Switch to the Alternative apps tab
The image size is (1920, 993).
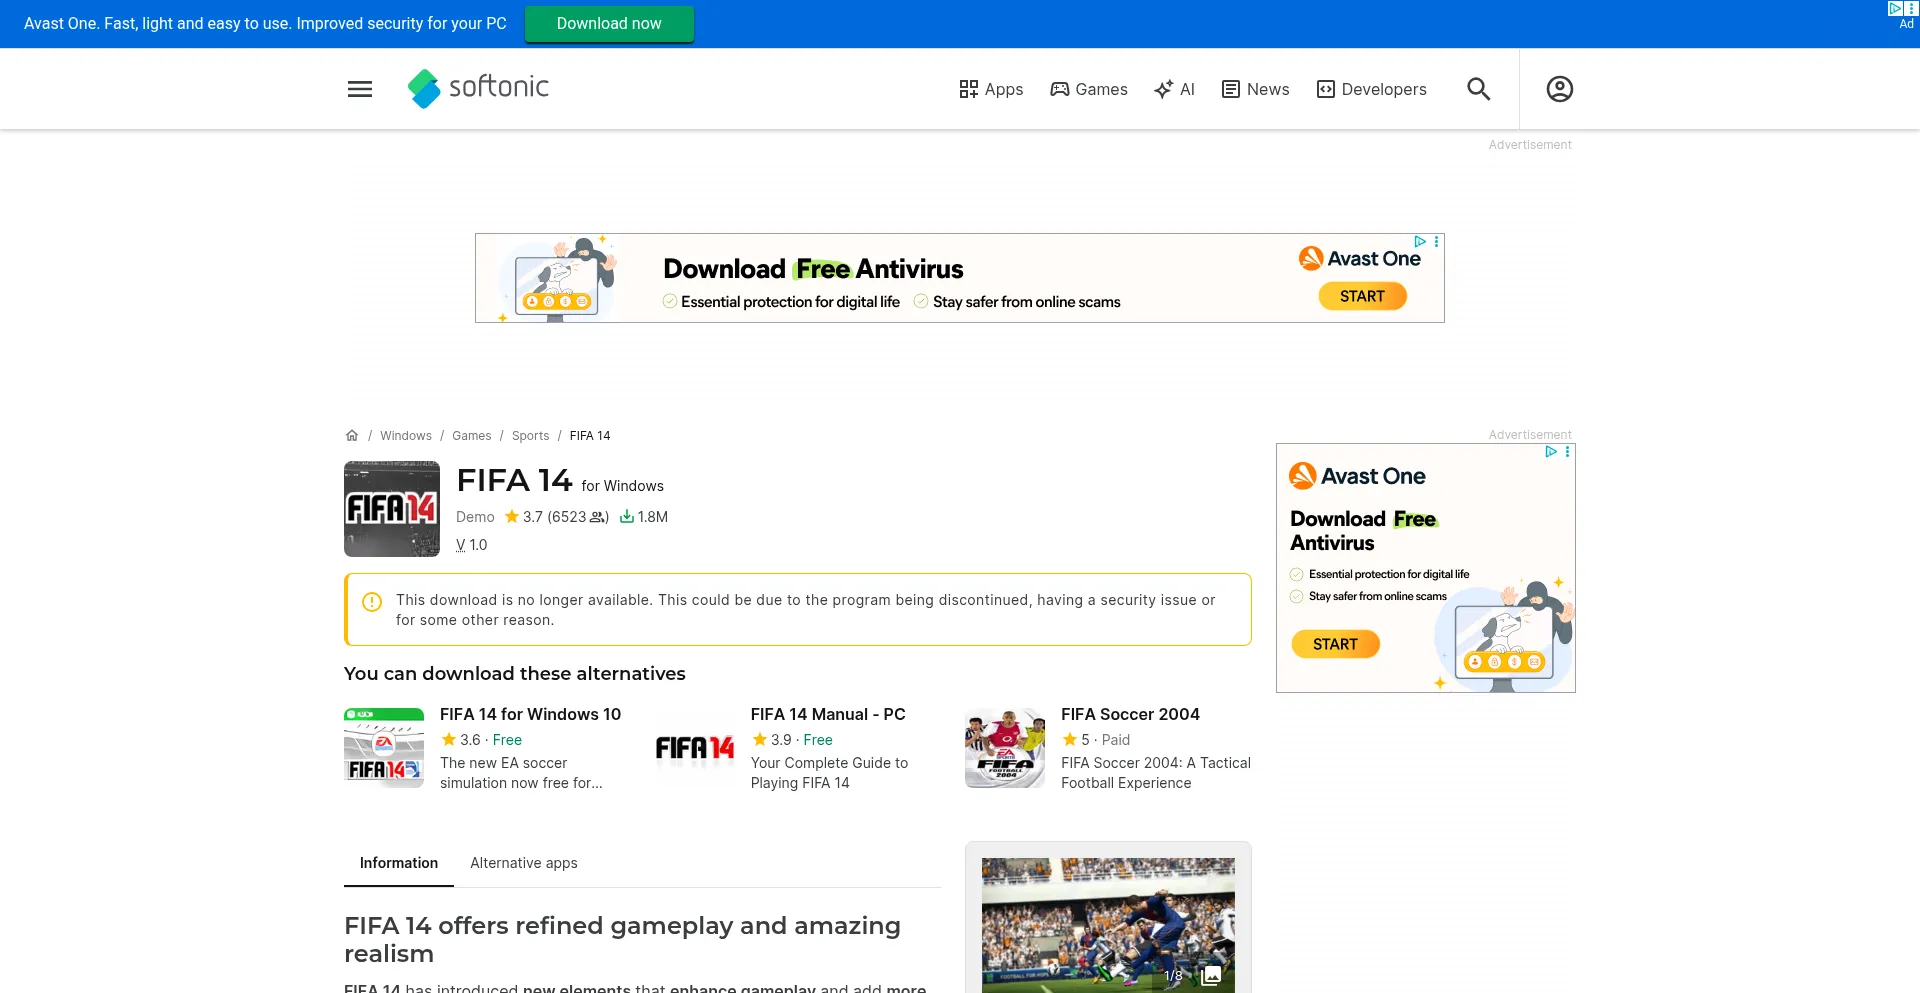(524, 863)
